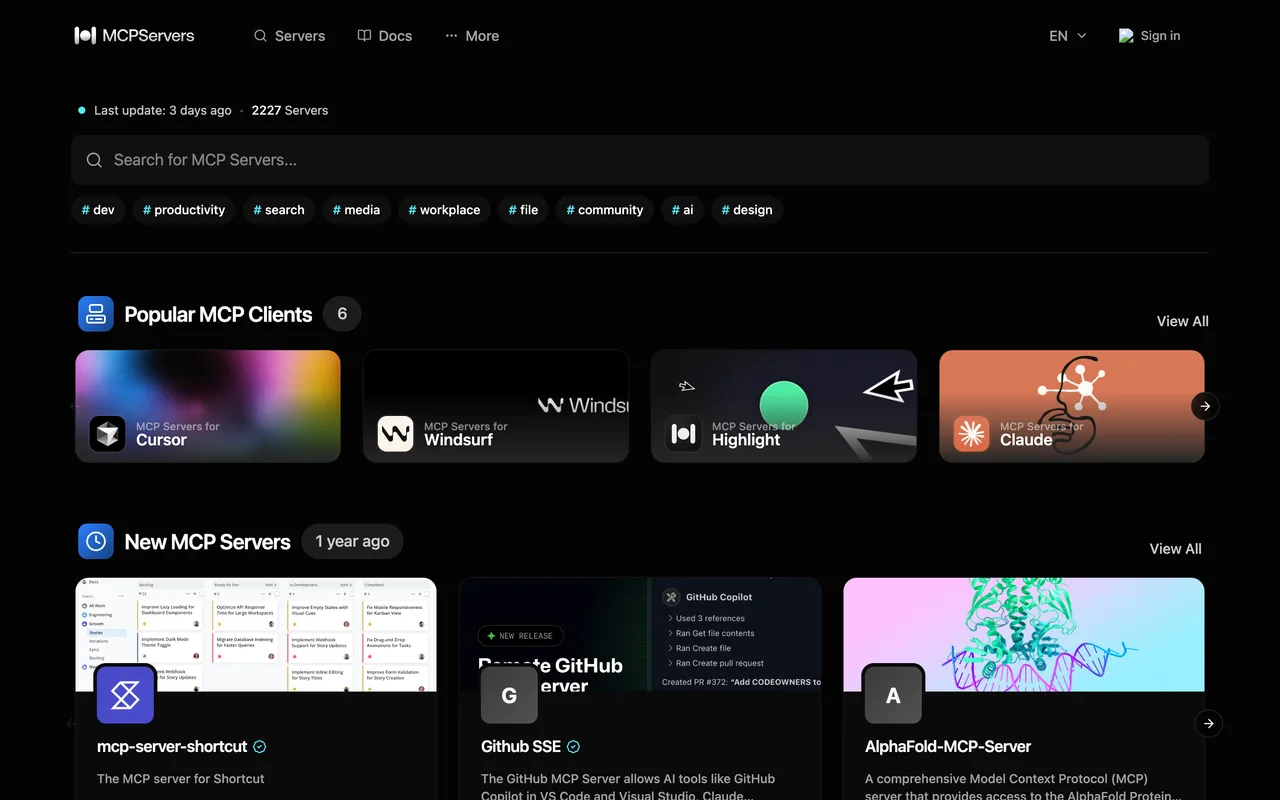This screenshot has width=1280, height=800.
Task: Click the MCPServers logo icon
Action: coord(85,36)
